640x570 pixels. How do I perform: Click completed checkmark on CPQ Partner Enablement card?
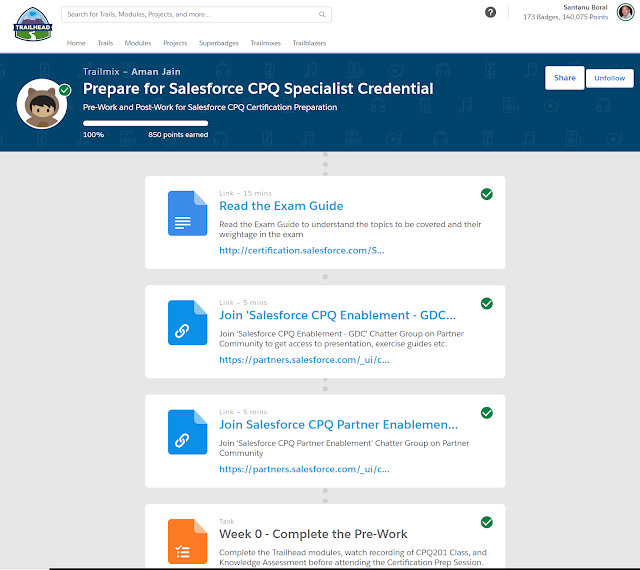tap(487, 413)
